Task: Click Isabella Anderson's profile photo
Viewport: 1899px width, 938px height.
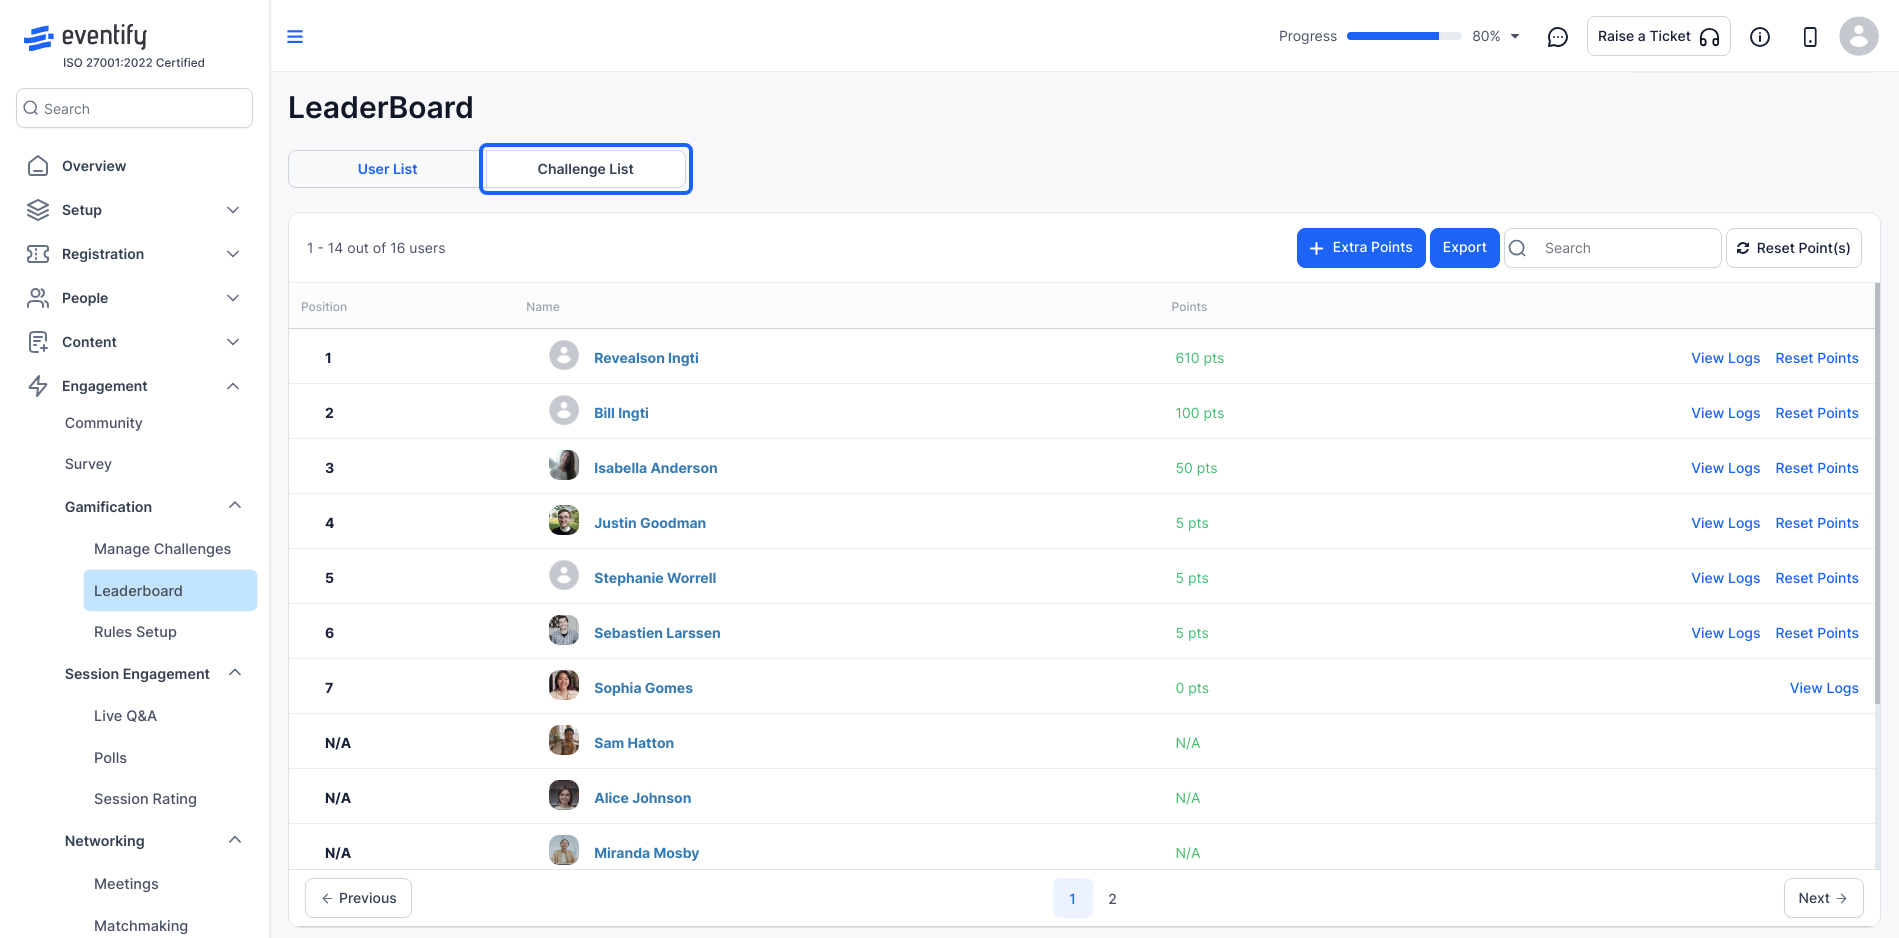Action: coord(564,465)
